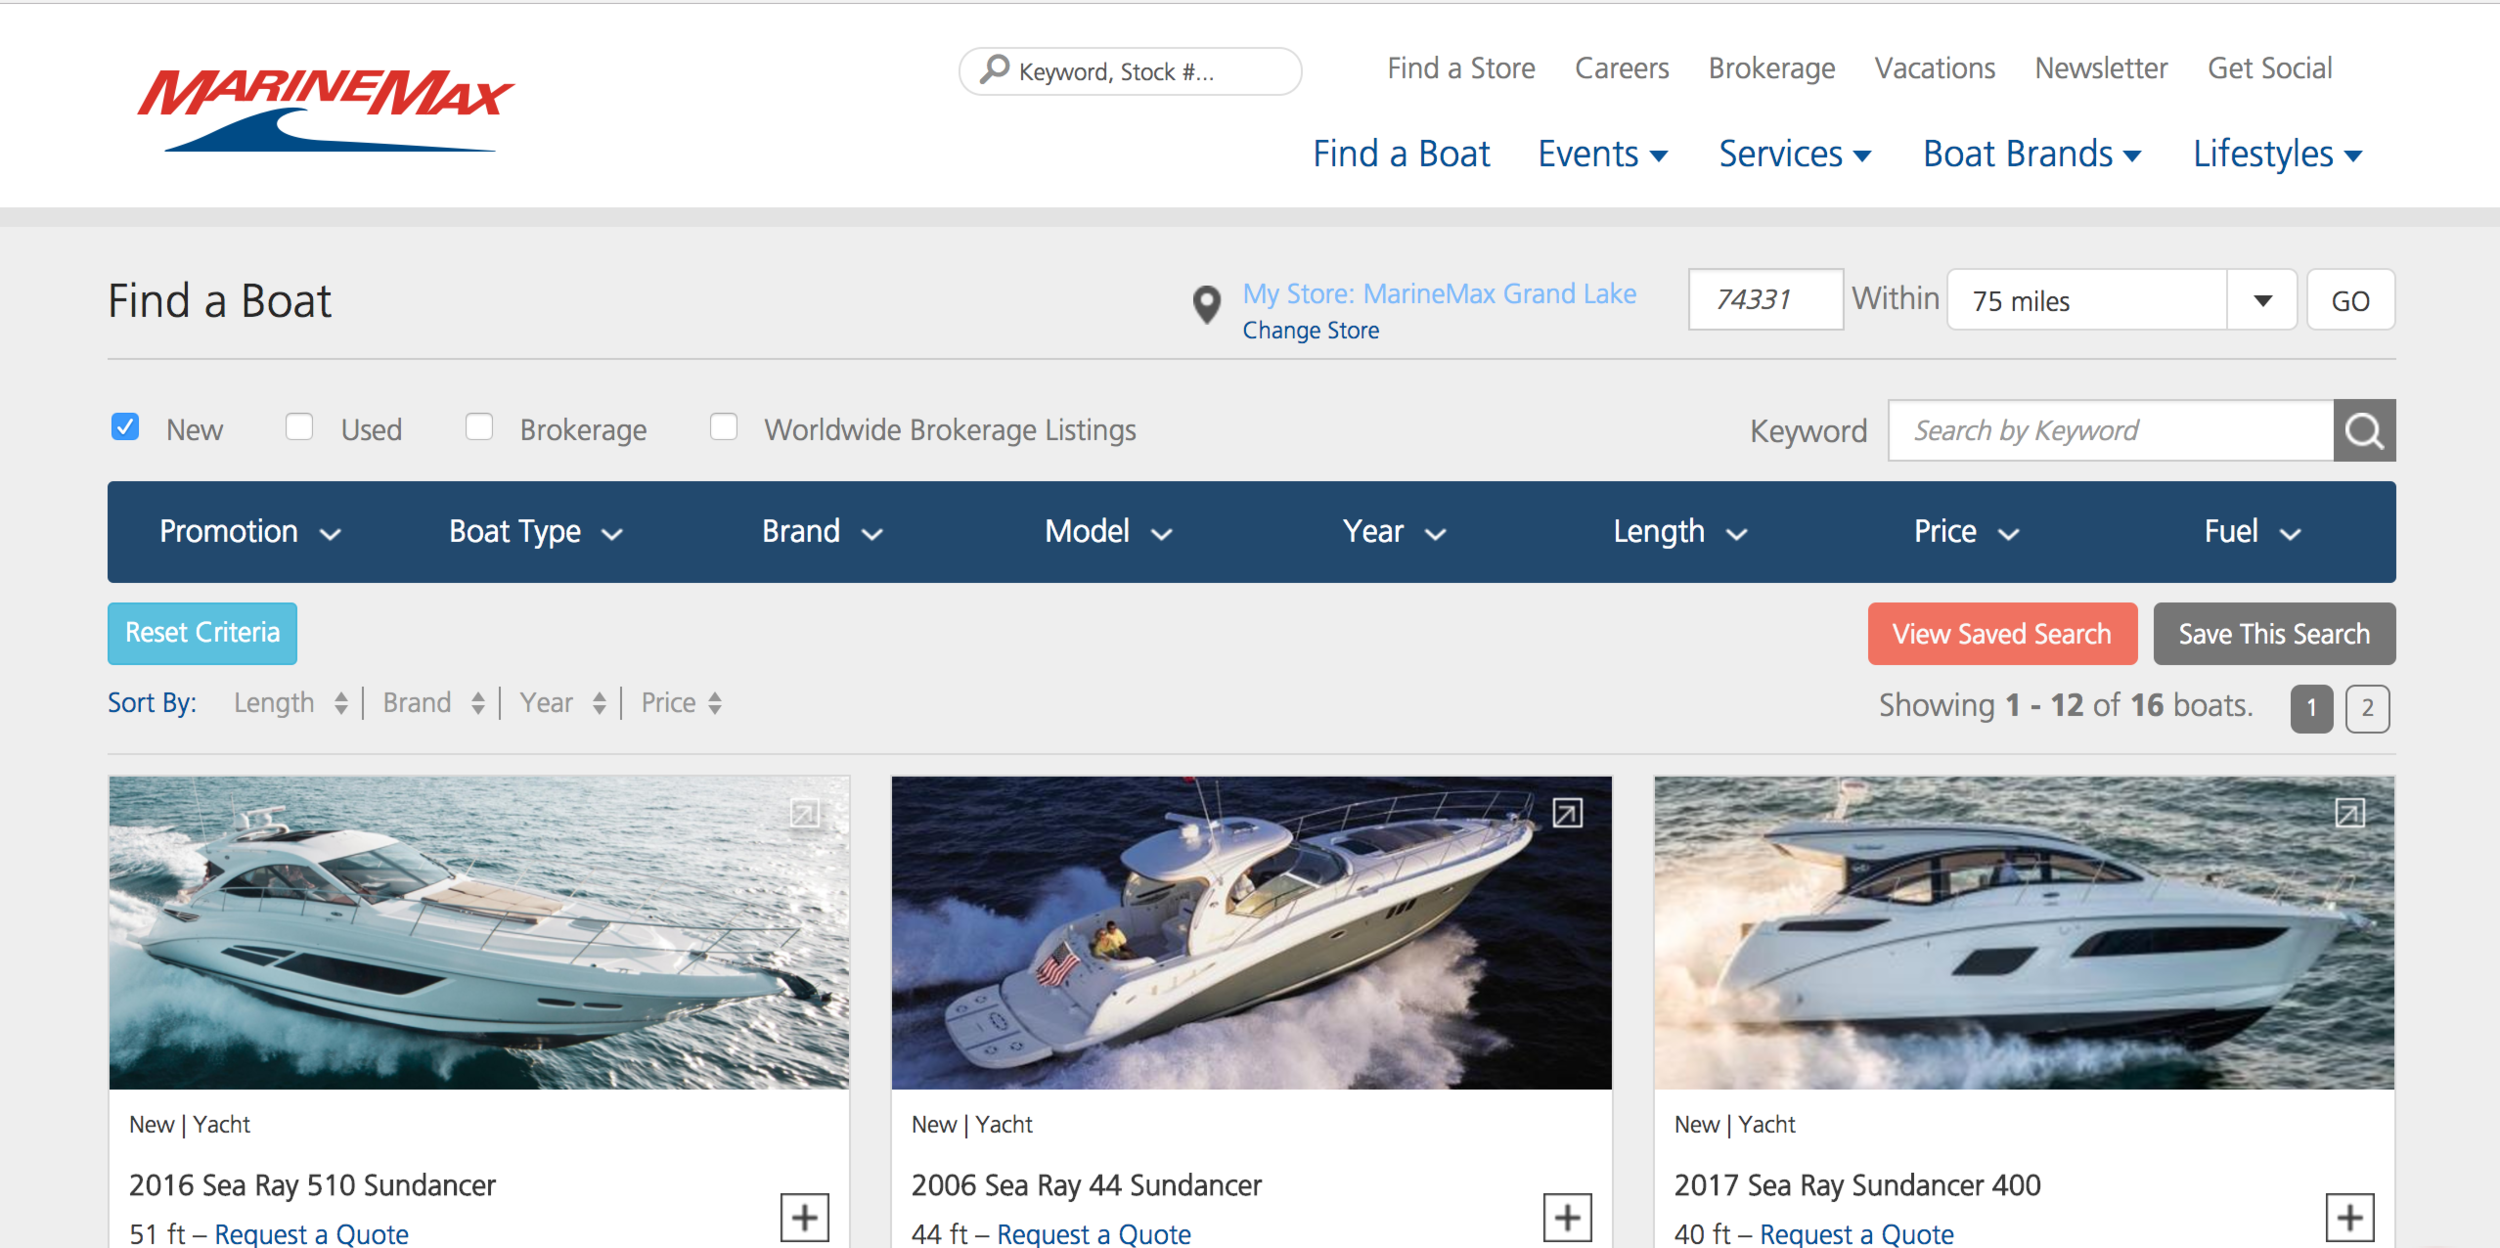Expand the Brand filter dropdown
Screen dimensions: 2500x1248
point(822,532)
